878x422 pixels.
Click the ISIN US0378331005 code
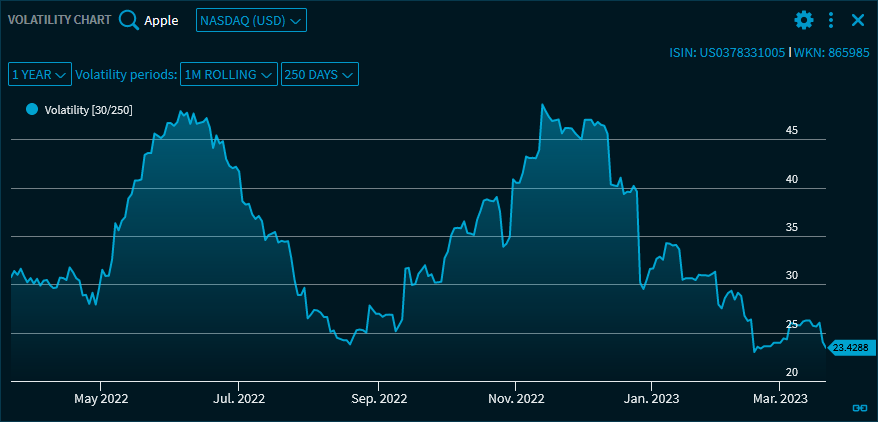coord(727,51)
